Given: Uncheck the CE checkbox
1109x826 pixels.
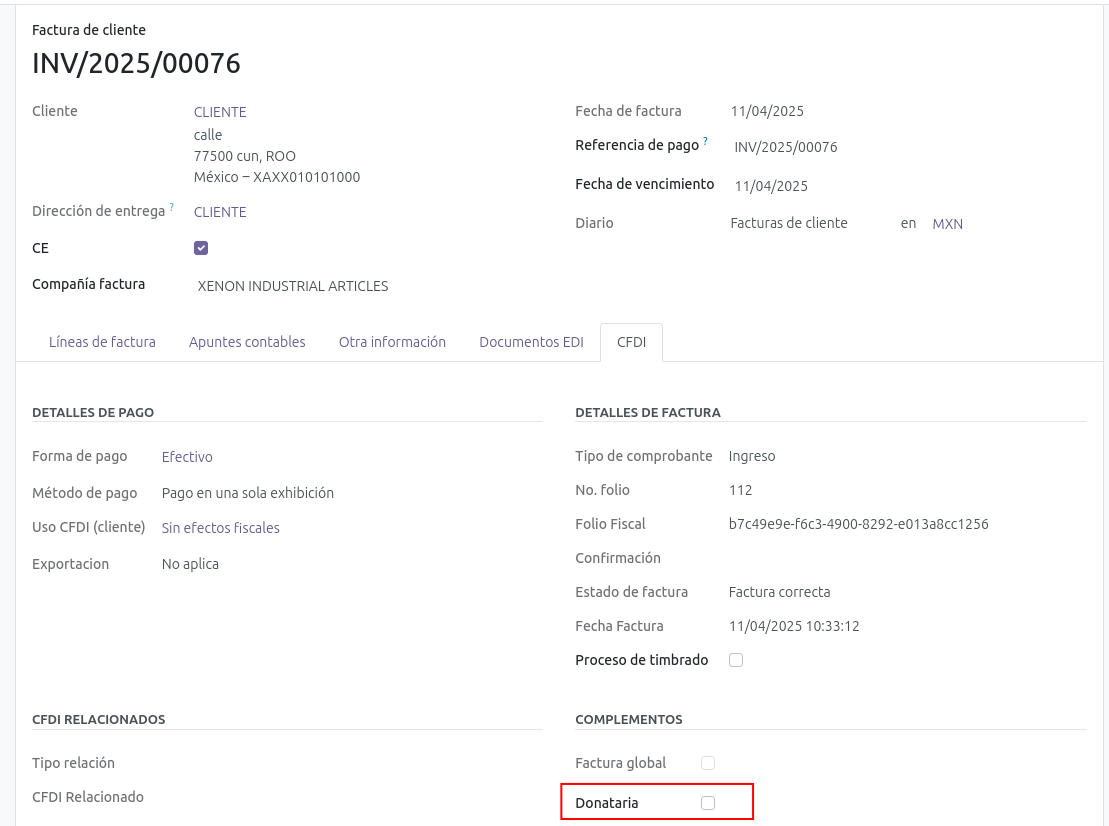Looking at the screenshot, I should coord(201,248).
